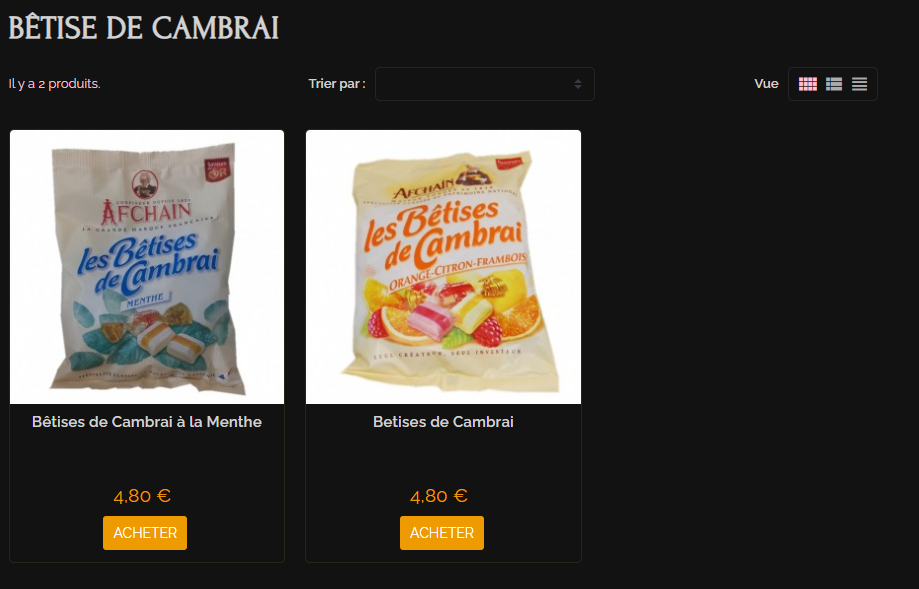Open the Betises de Cambrai product title link
Image resolution: width=919 pixels, height=589 pixels.
(x=443, y=422)
